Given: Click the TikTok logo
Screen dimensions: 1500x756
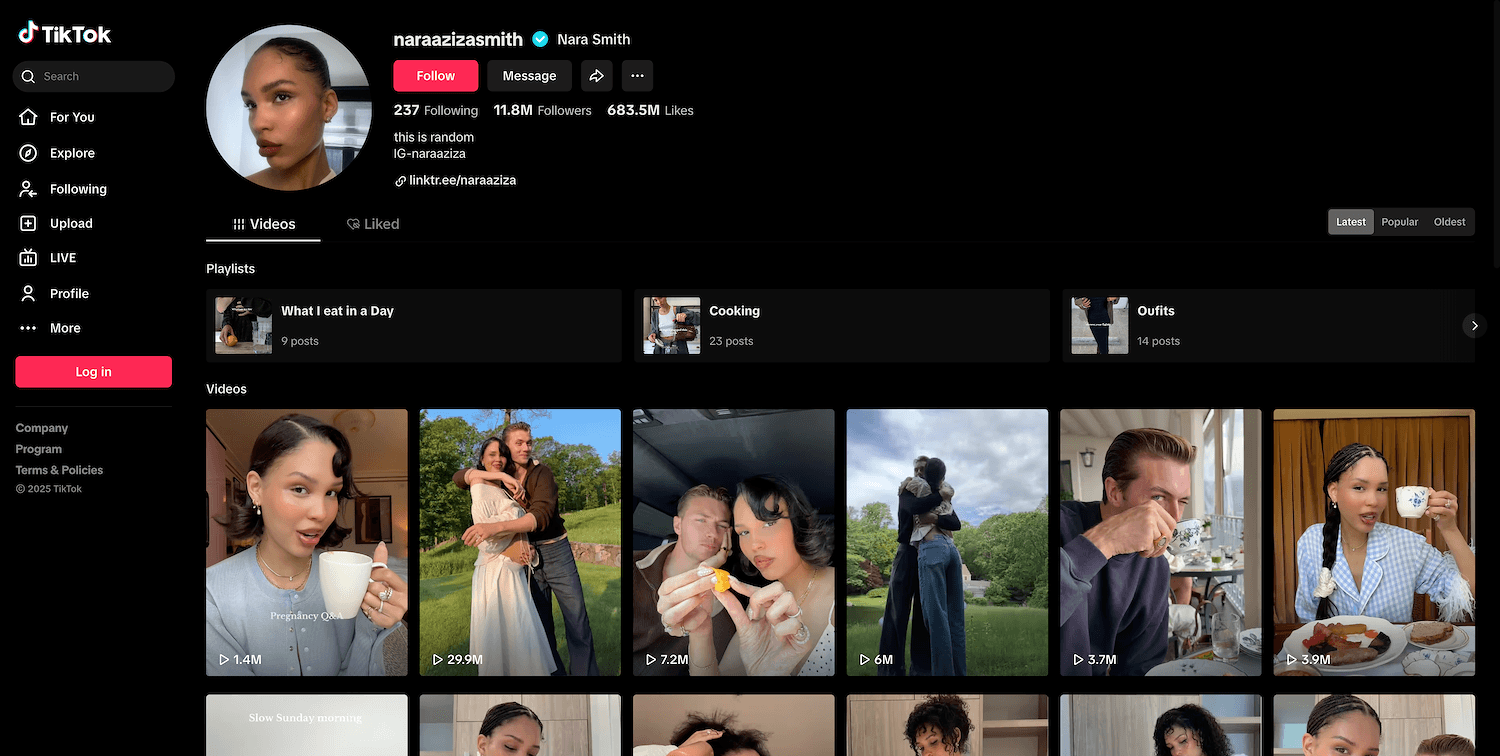Looking at the screenshot, I should click(65, 34).
